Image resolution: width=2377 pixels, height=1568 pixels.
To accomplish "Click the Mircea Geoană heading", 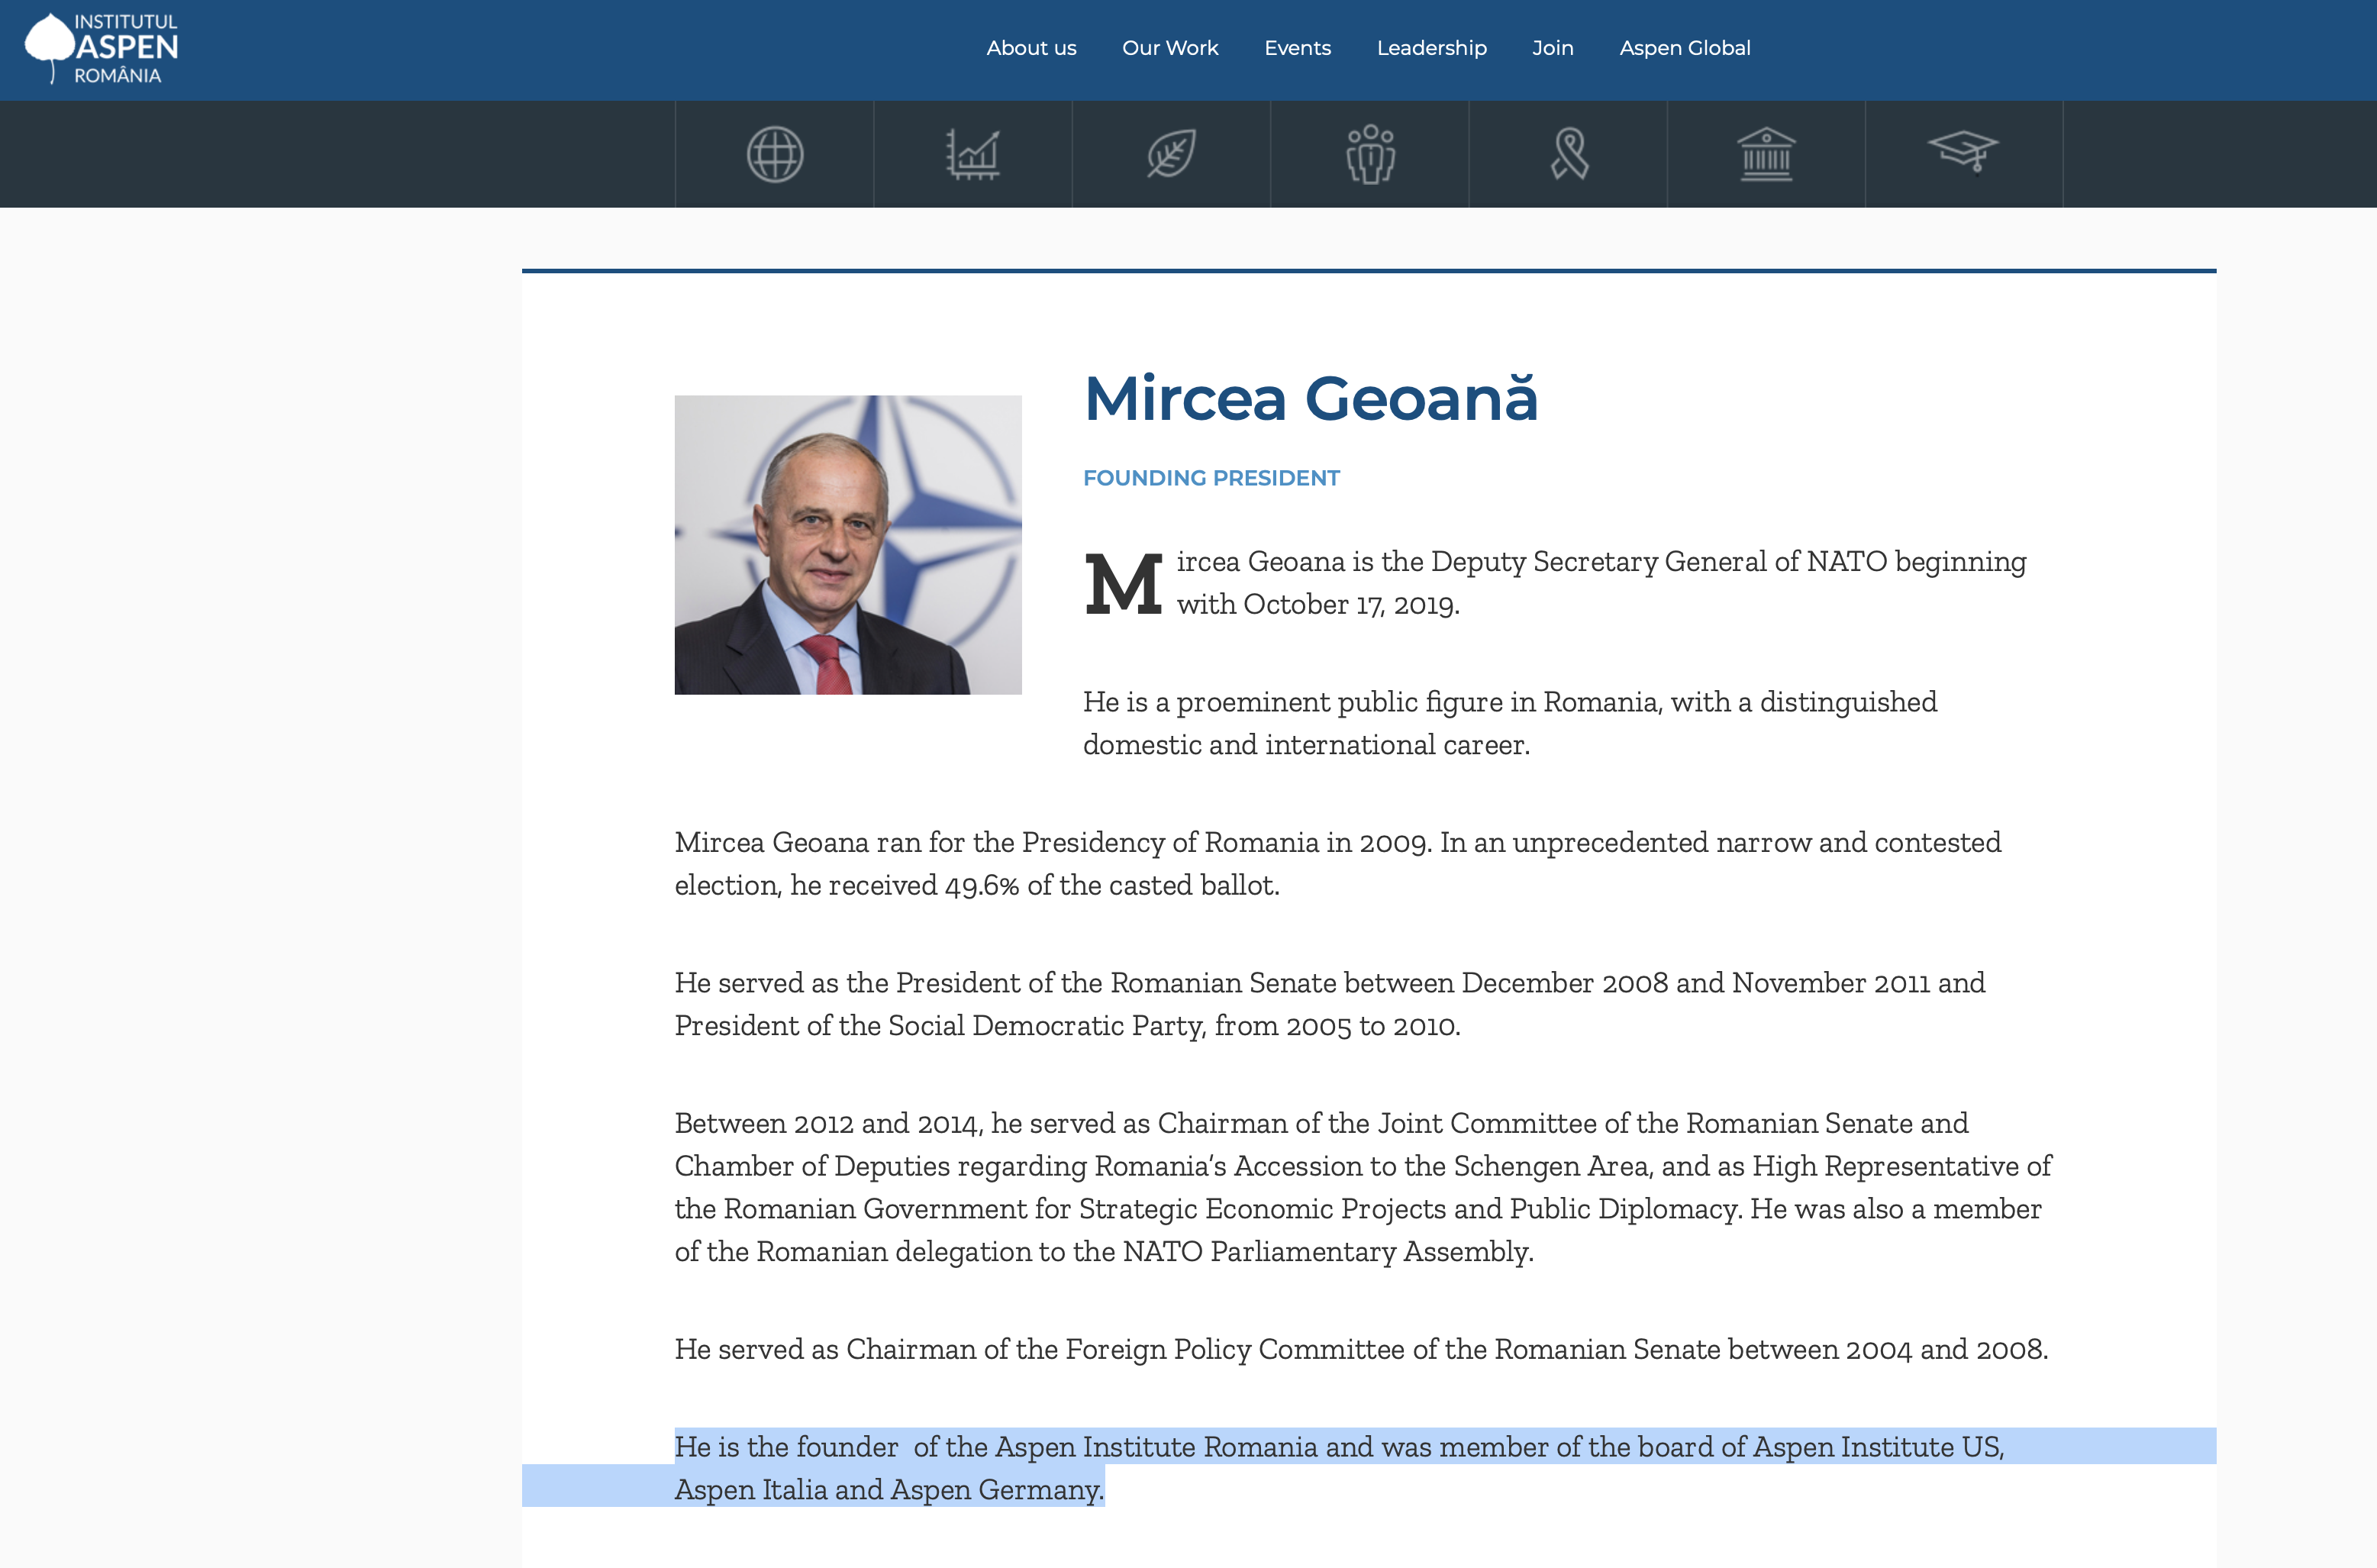I will [x=1310, y=399].
